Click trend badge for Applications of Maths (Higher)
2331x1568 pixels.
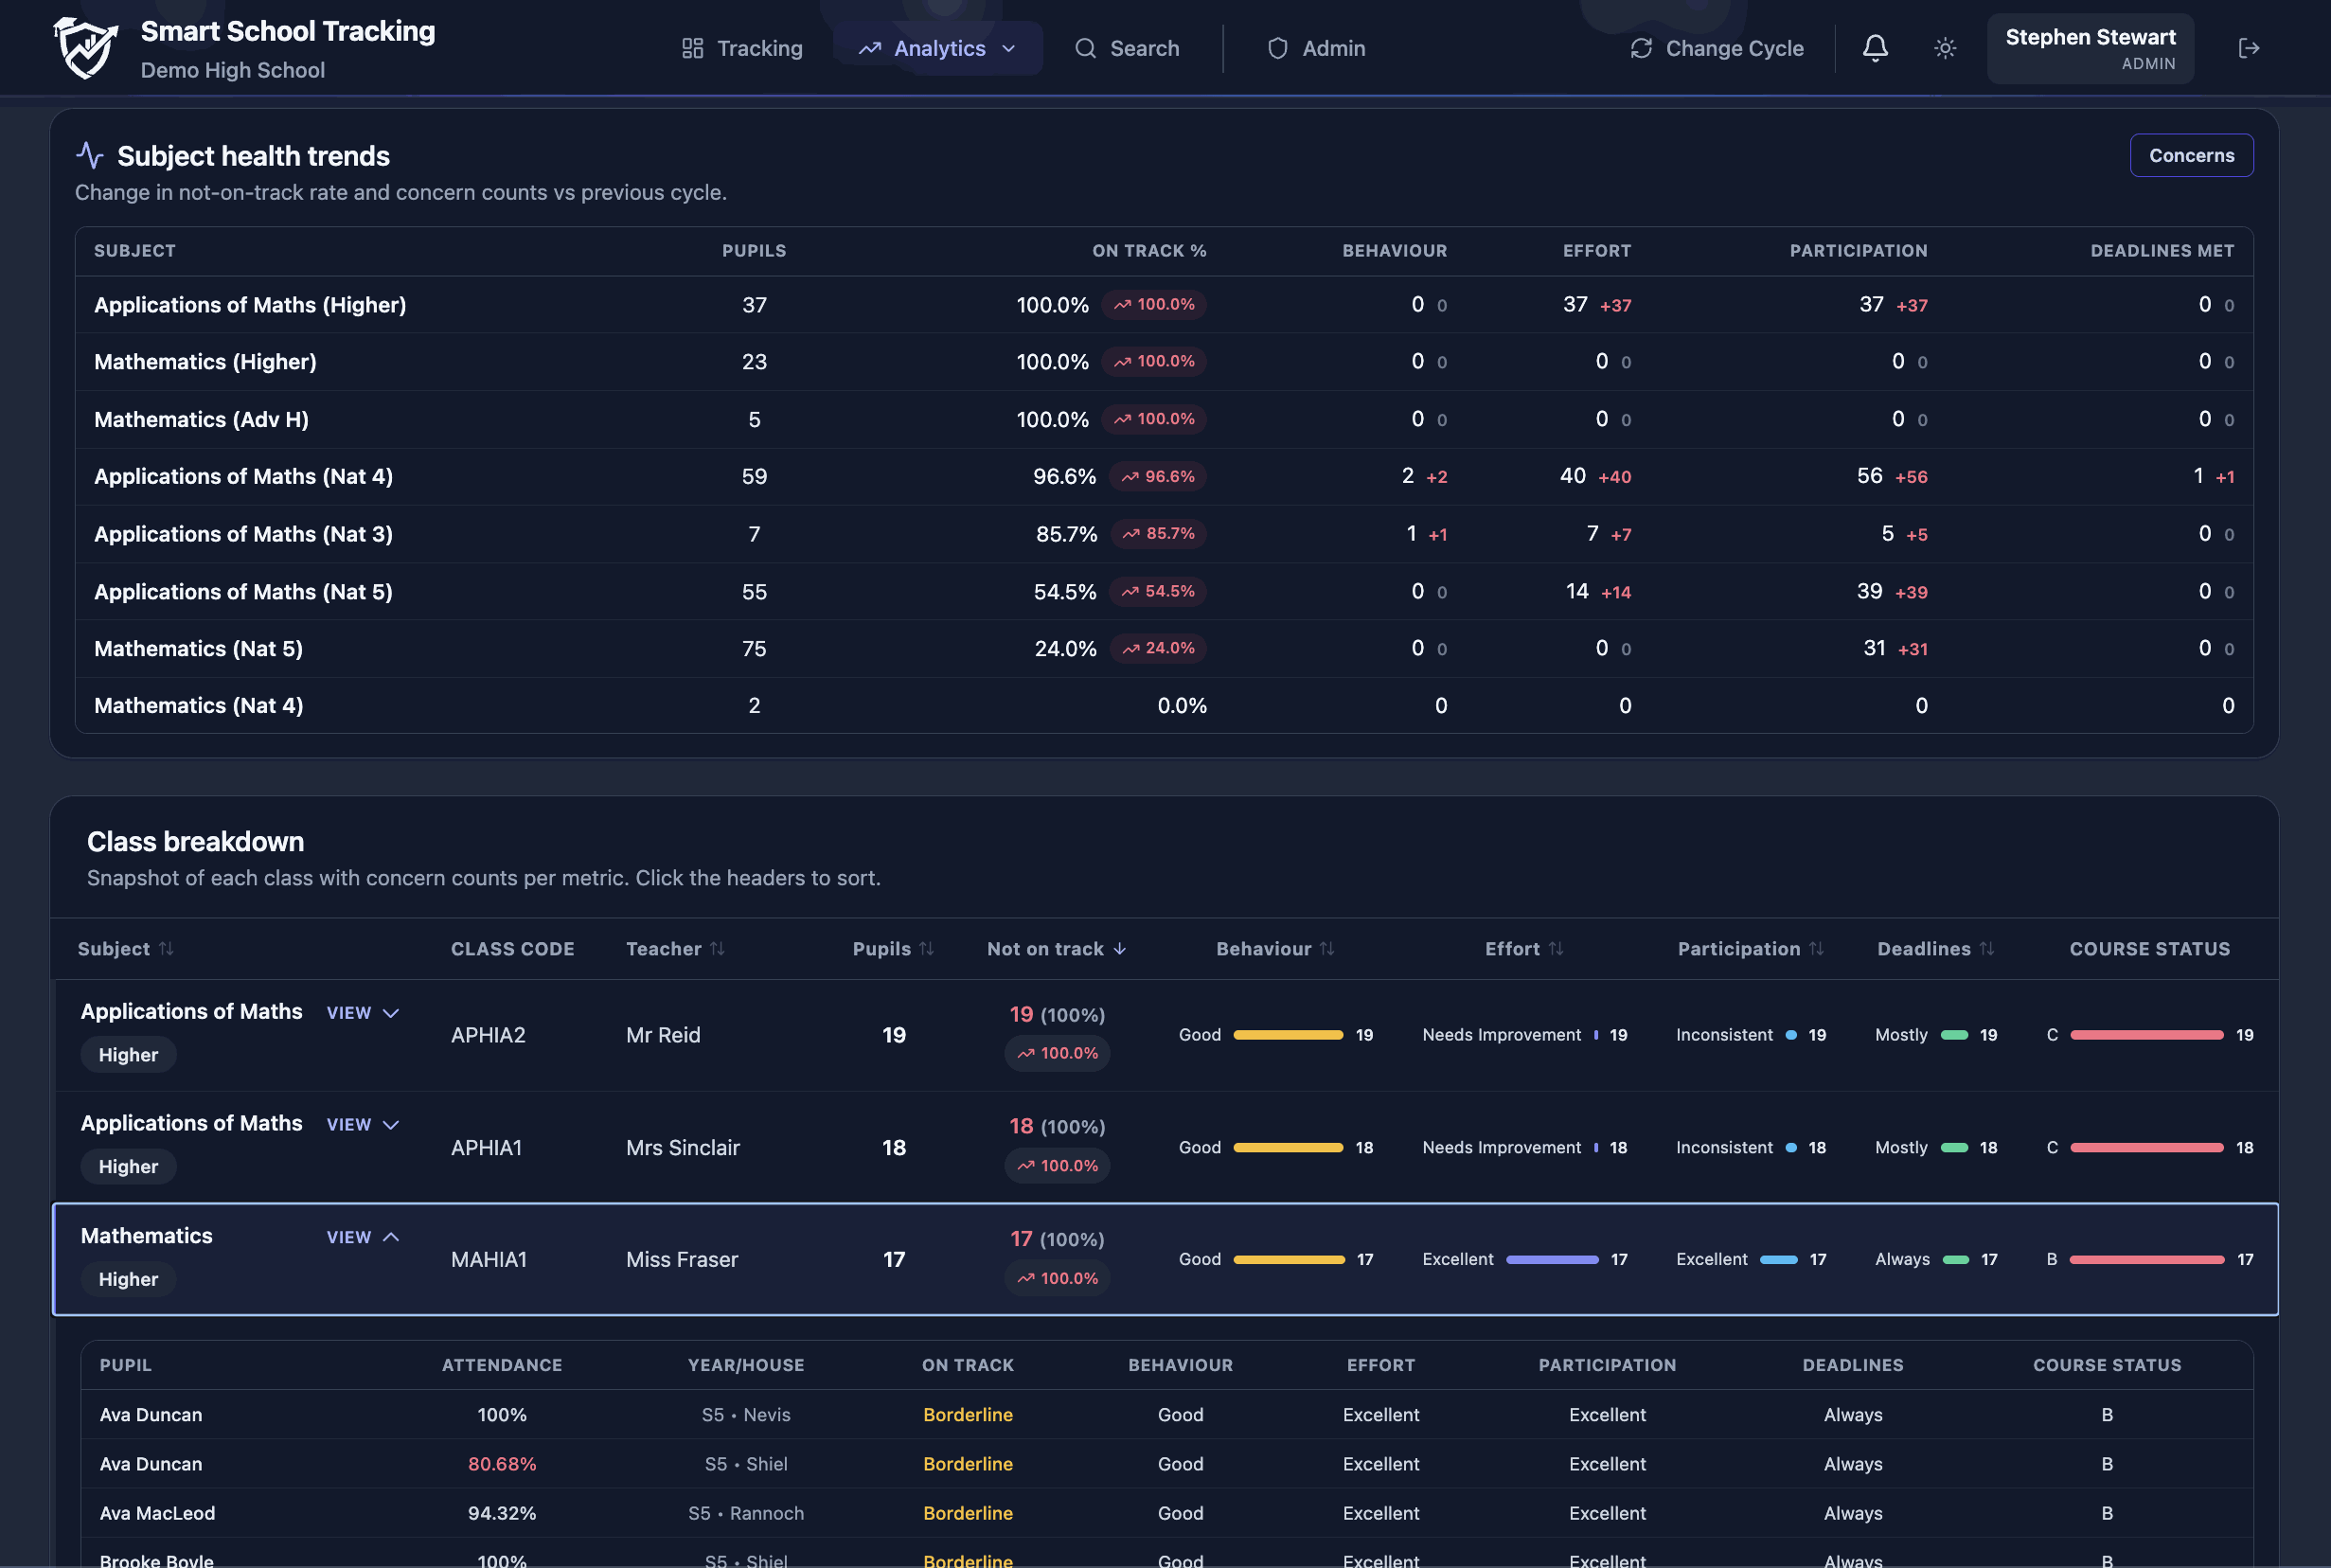coord(1154,304)
